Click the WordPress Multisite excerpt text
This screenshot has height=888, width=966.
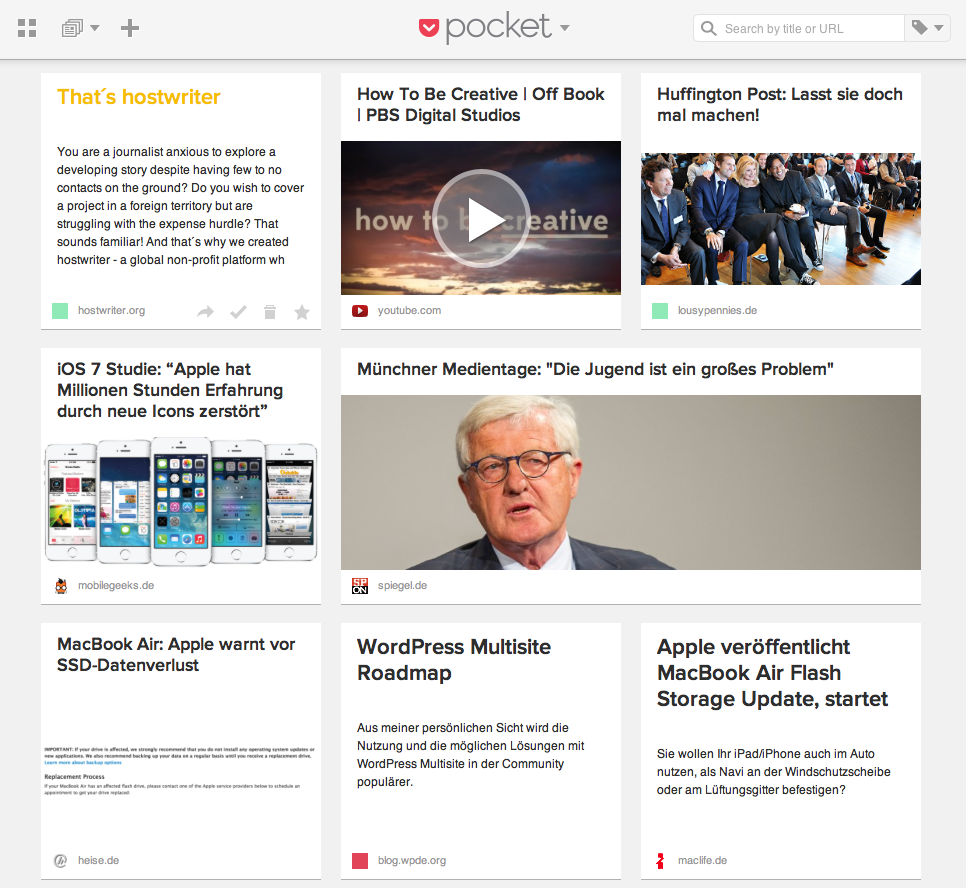click(471, 755)
